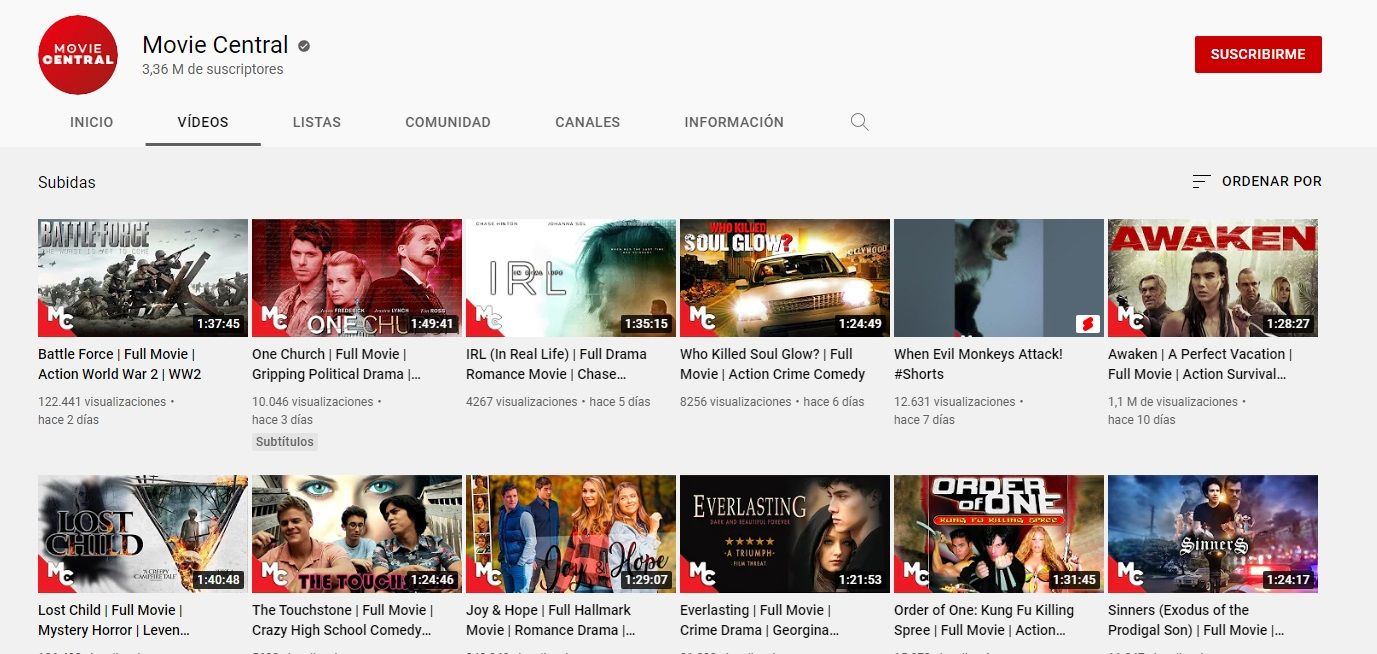This screenshot has width=1377, height=654.
Task: Open the One Church video thumbnail
Action: [x=357, y=278]
